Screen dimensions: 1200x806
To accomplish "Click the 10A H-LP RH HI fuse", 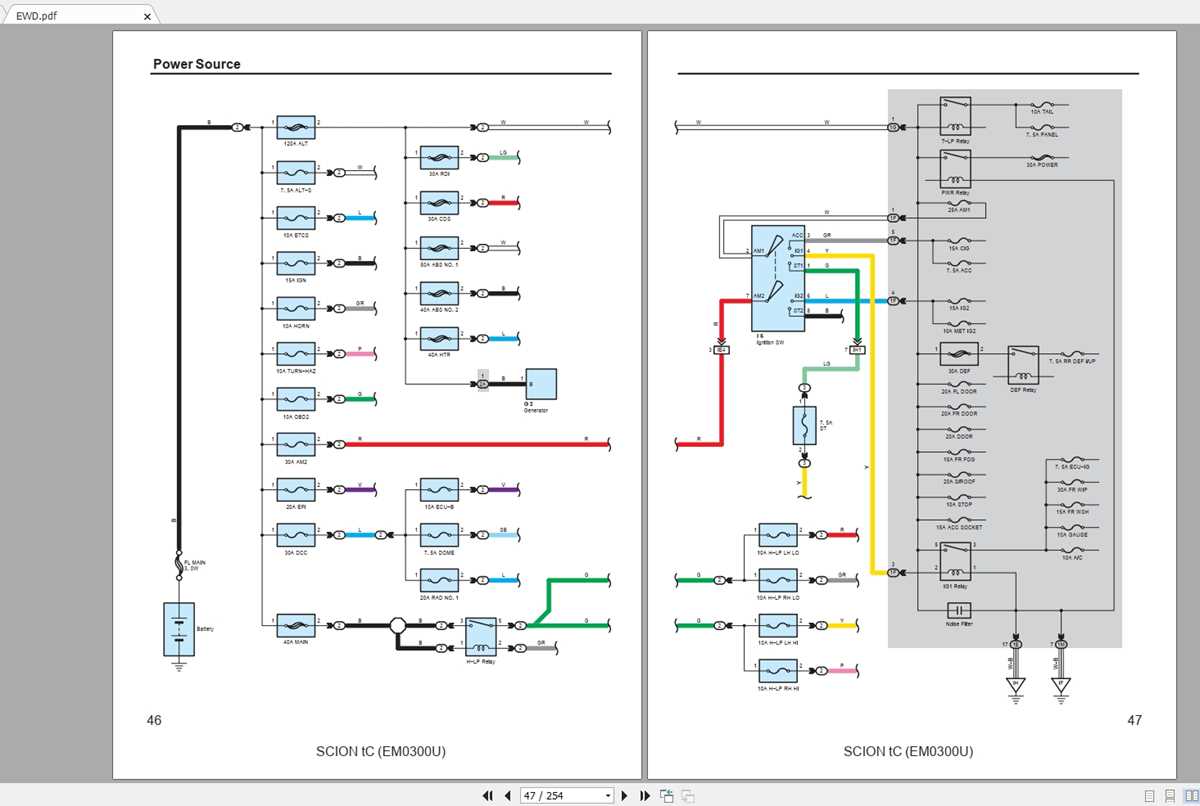I will [778, 670].
